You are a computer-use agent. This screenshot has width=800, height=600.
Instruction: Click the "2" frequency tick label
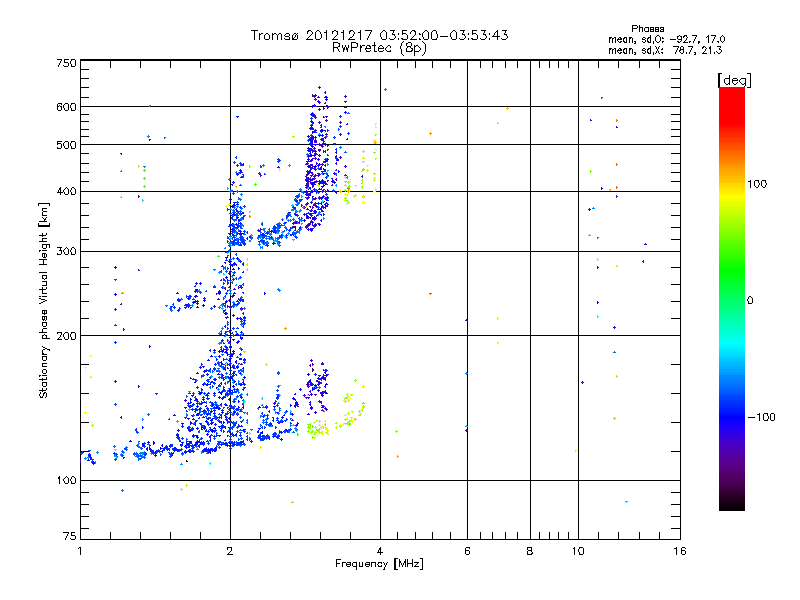230,551
